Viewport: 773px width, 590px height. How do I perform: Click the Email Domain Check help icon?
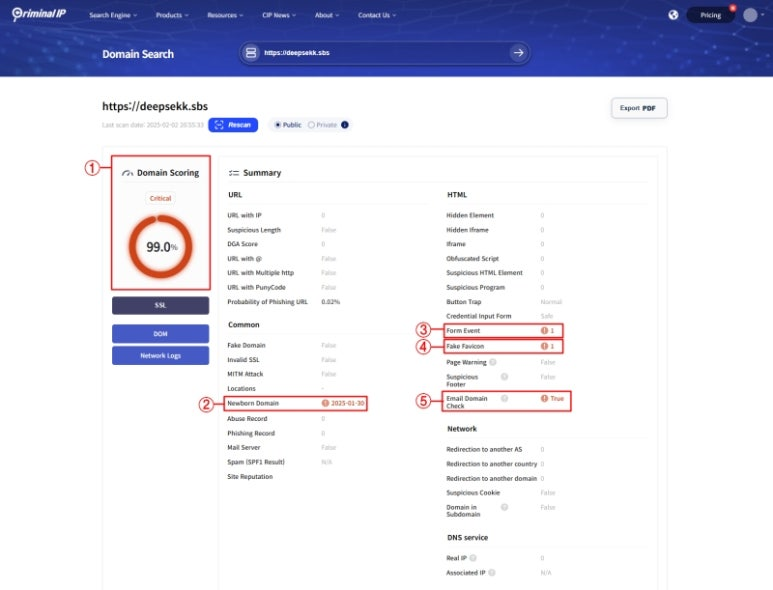504,398
